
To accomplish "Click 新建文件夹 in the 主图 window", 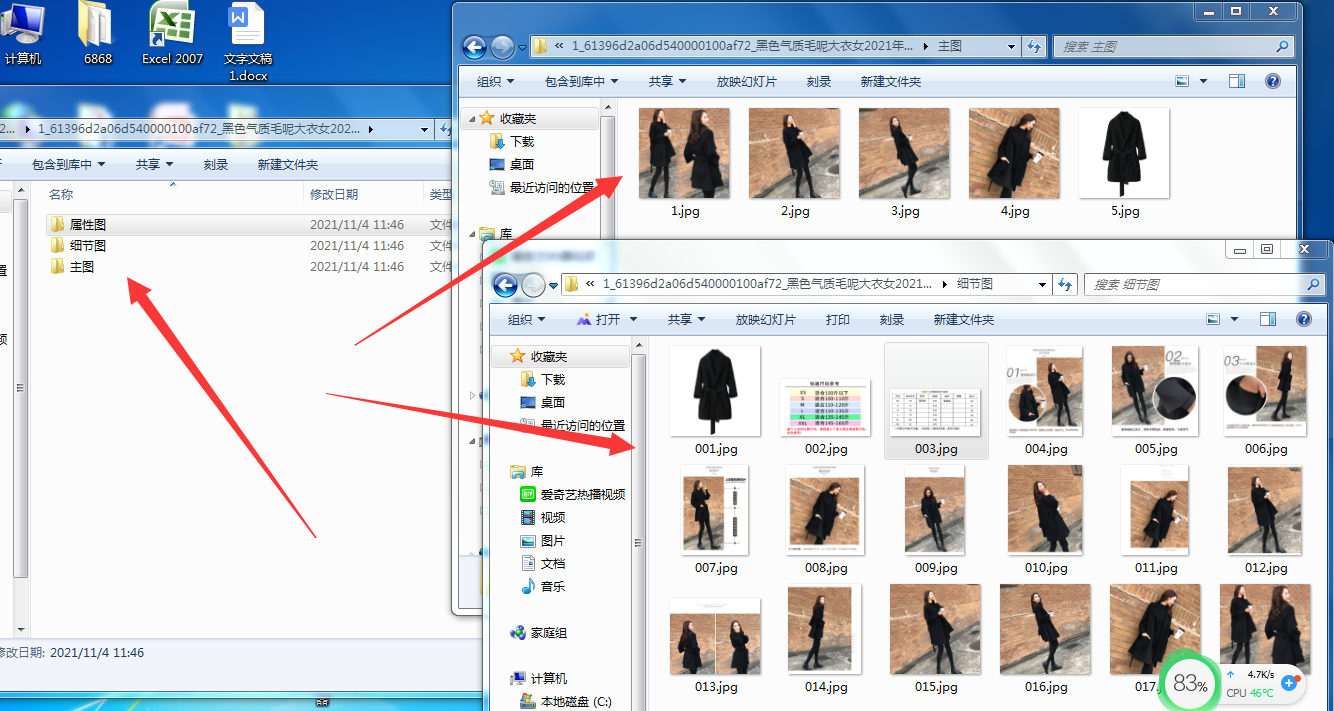I will coord(891,81).
